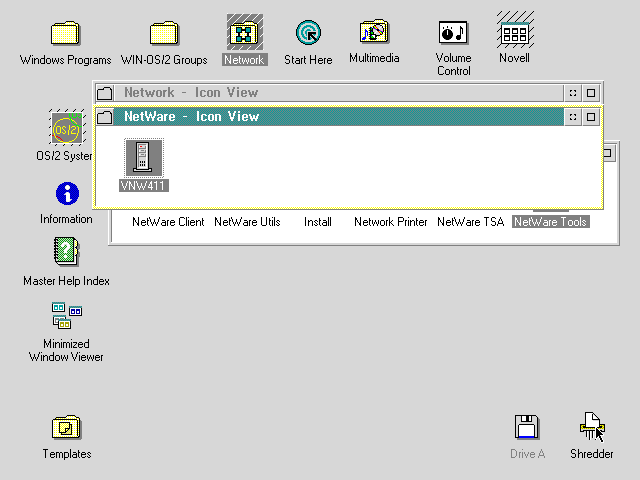Viewport: 640px width, 480px height.
Task: Open the Windows Programs folder icon
Action: pos(65,33)
